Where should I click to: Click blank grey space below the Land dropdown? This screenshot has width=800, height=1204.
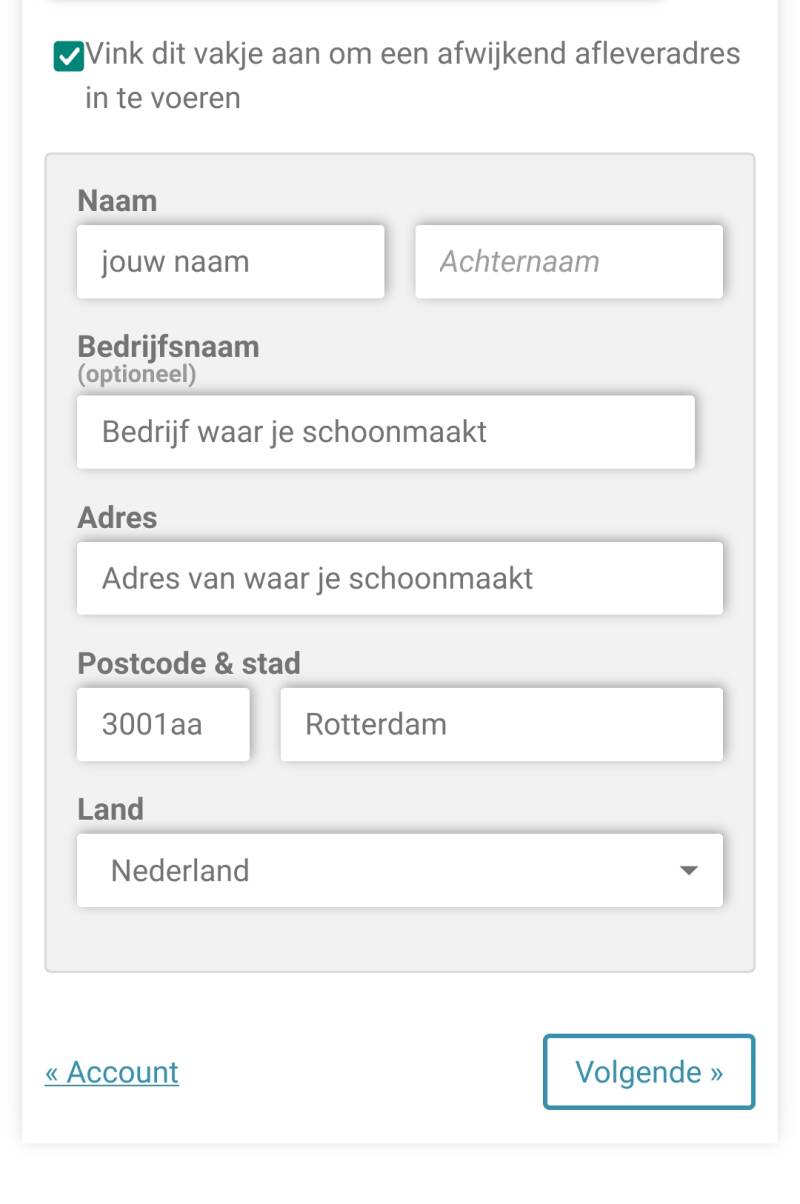click(399, 938)
